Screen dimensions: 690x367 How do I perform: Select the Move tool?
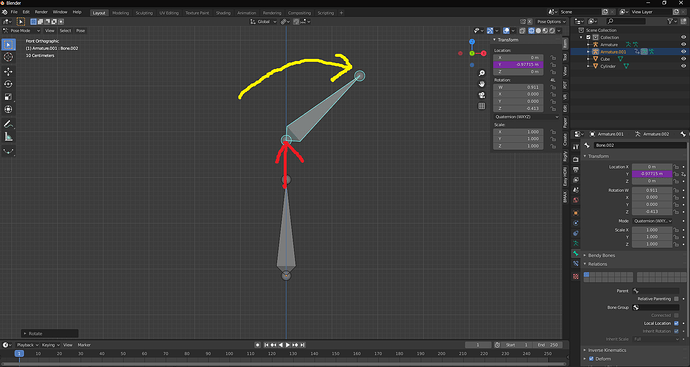pos(8,72)
